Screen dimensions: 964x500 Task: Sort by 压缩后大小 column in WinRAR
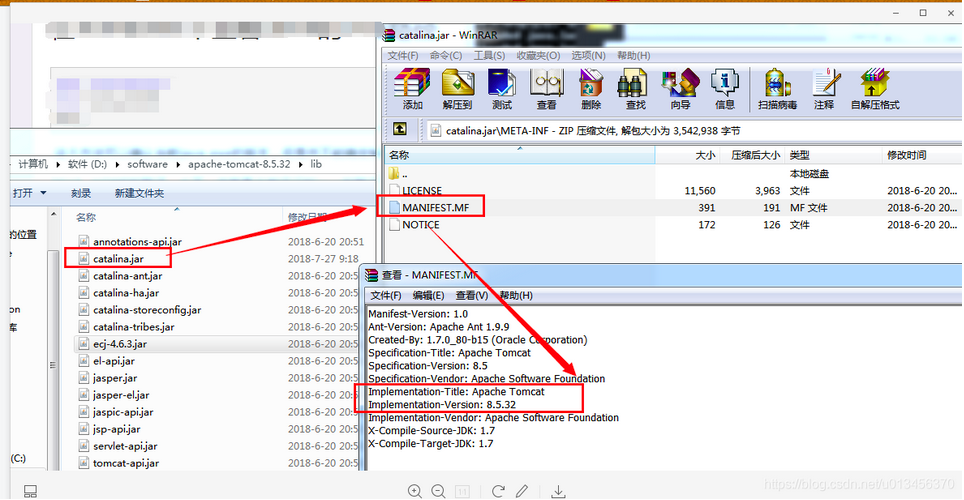pyautogui.click(x=755, y=155)
